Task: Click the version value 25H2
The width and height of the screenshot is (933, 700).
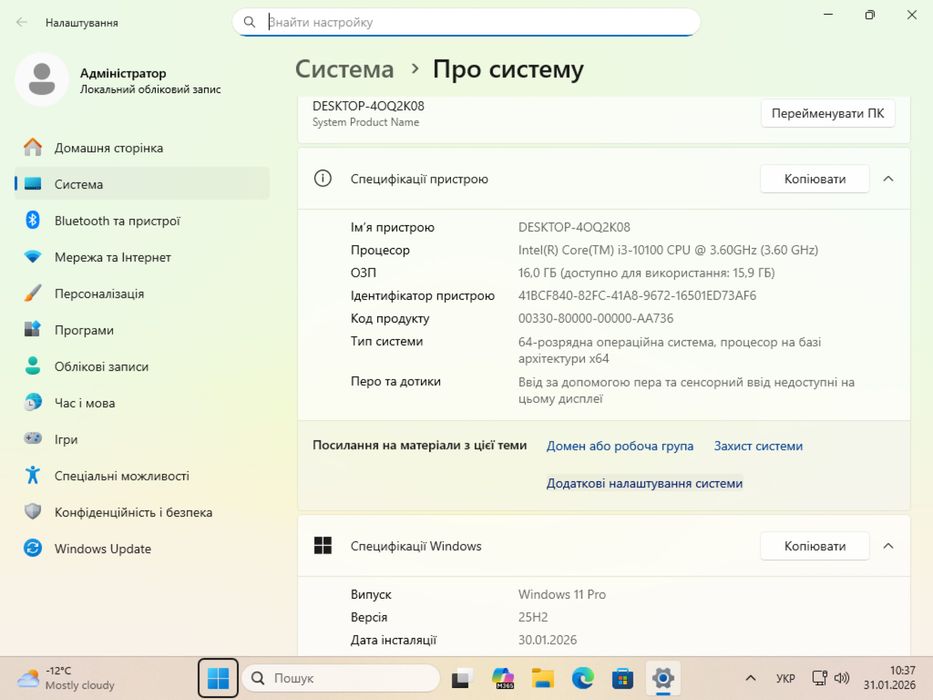Action: pyautogui.click(x=533, y=617)
